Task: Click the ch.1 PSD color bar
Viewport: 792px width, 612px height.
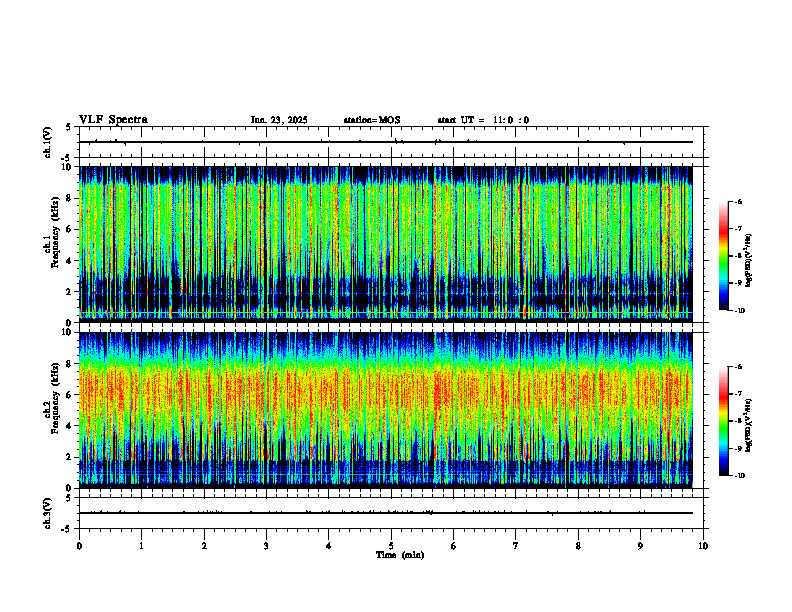Action: point(723,256)
